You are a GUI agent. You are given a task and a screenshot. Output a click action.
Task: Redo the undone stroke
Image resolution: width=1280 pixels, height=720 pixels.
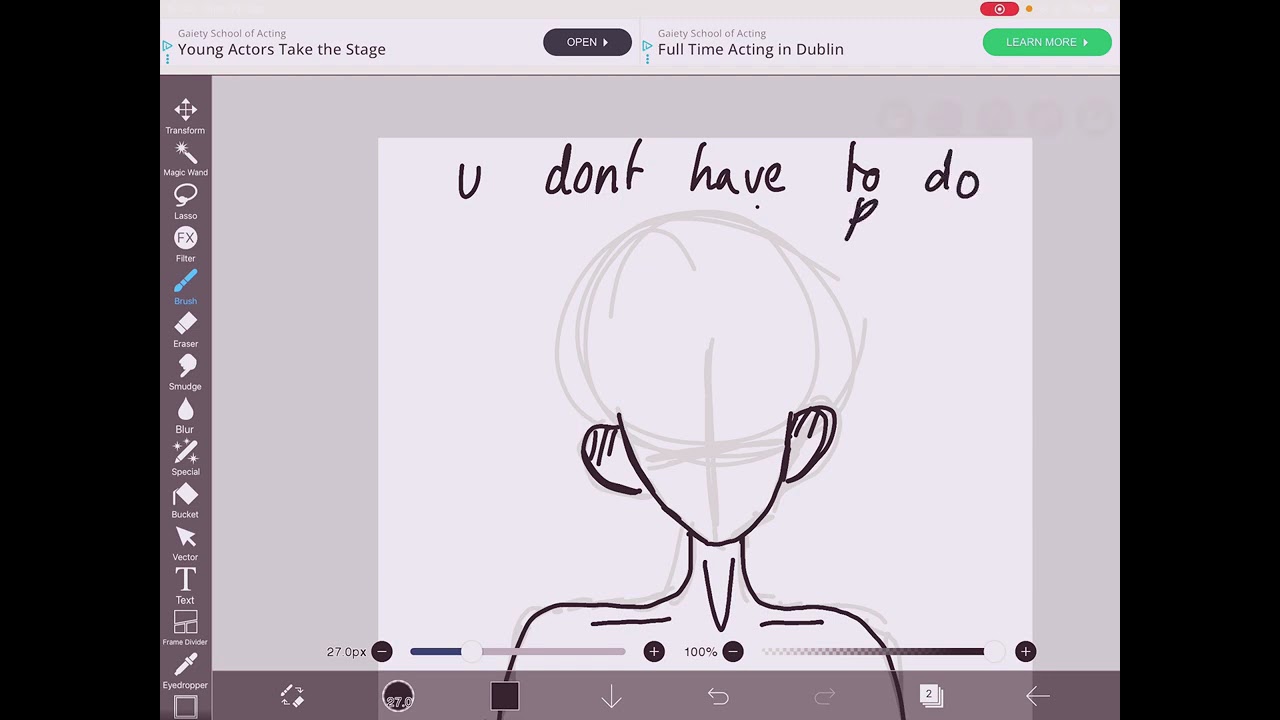(825, 696)
